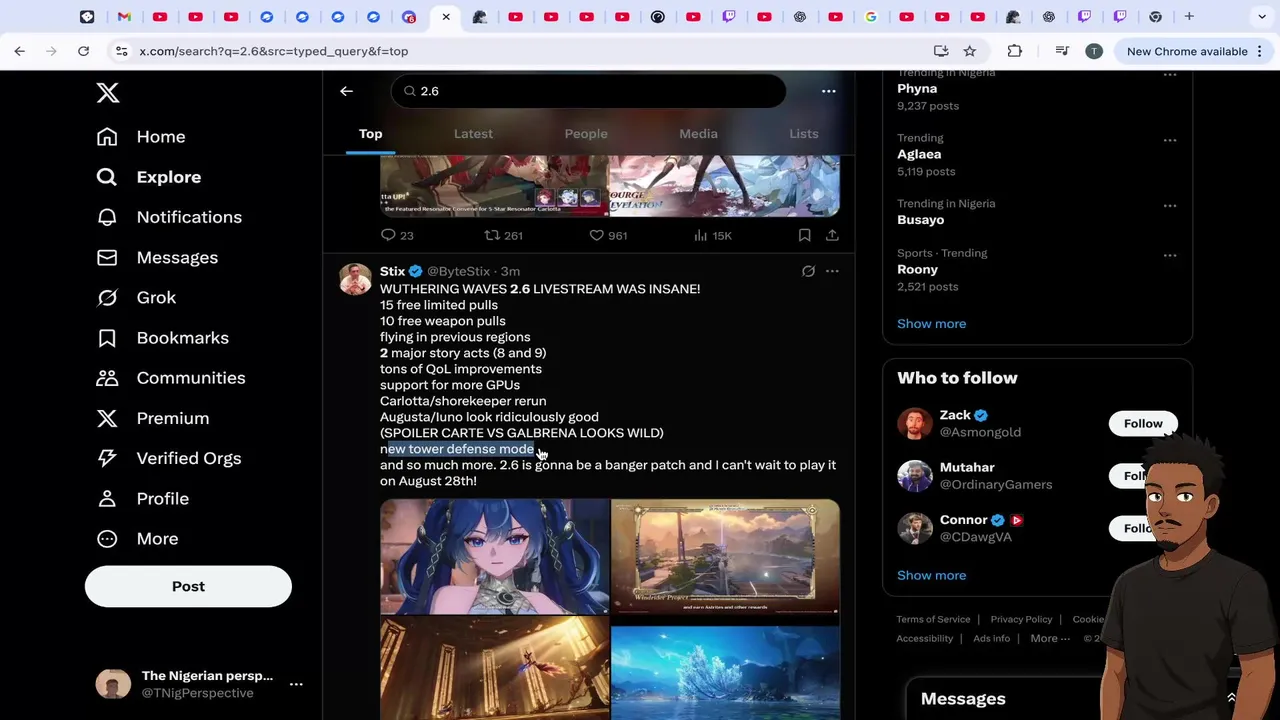The width and height of the screenshot is (1280, 720).
Task: Open options for Busayo trend
Action: click(x=1170, y=205)
